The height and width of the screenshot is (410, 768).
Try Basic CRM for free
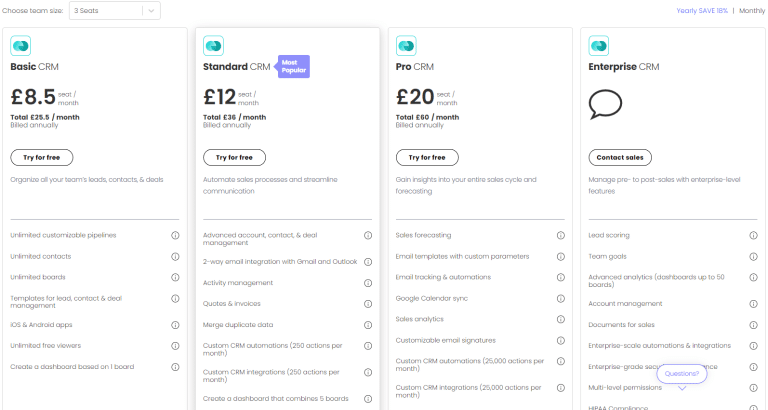click(x=42, y=158)
